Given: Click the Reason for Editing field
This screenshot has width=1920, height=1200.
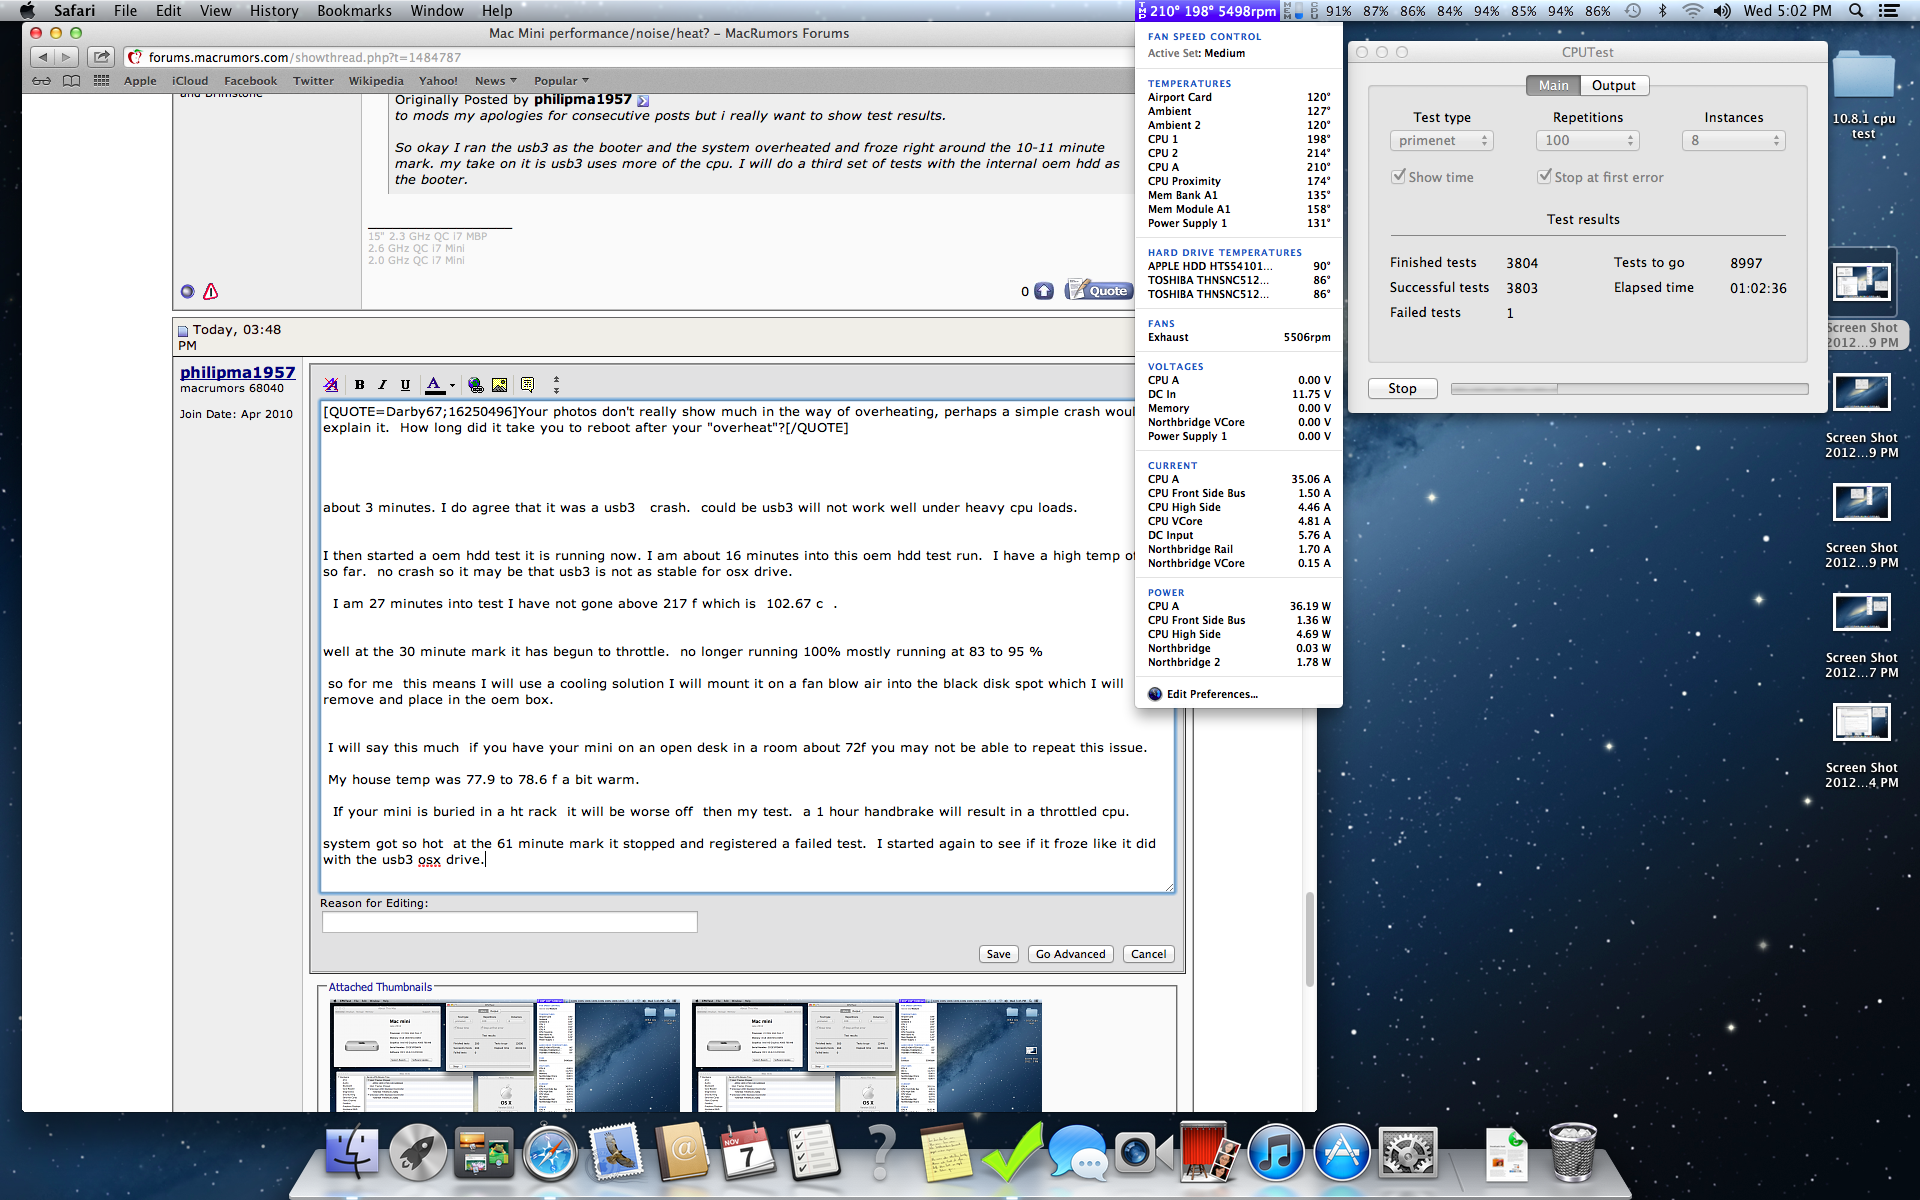Looking at the screenshot, I should coord(509,922).
